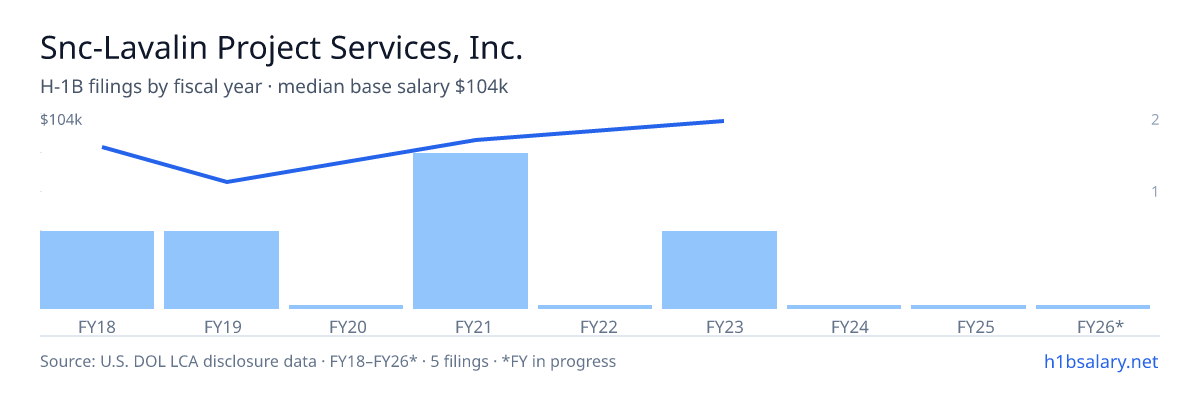1200x400 pixels.
Task: Click the small FY22 bar stub
Action: [x=595, y=307]
